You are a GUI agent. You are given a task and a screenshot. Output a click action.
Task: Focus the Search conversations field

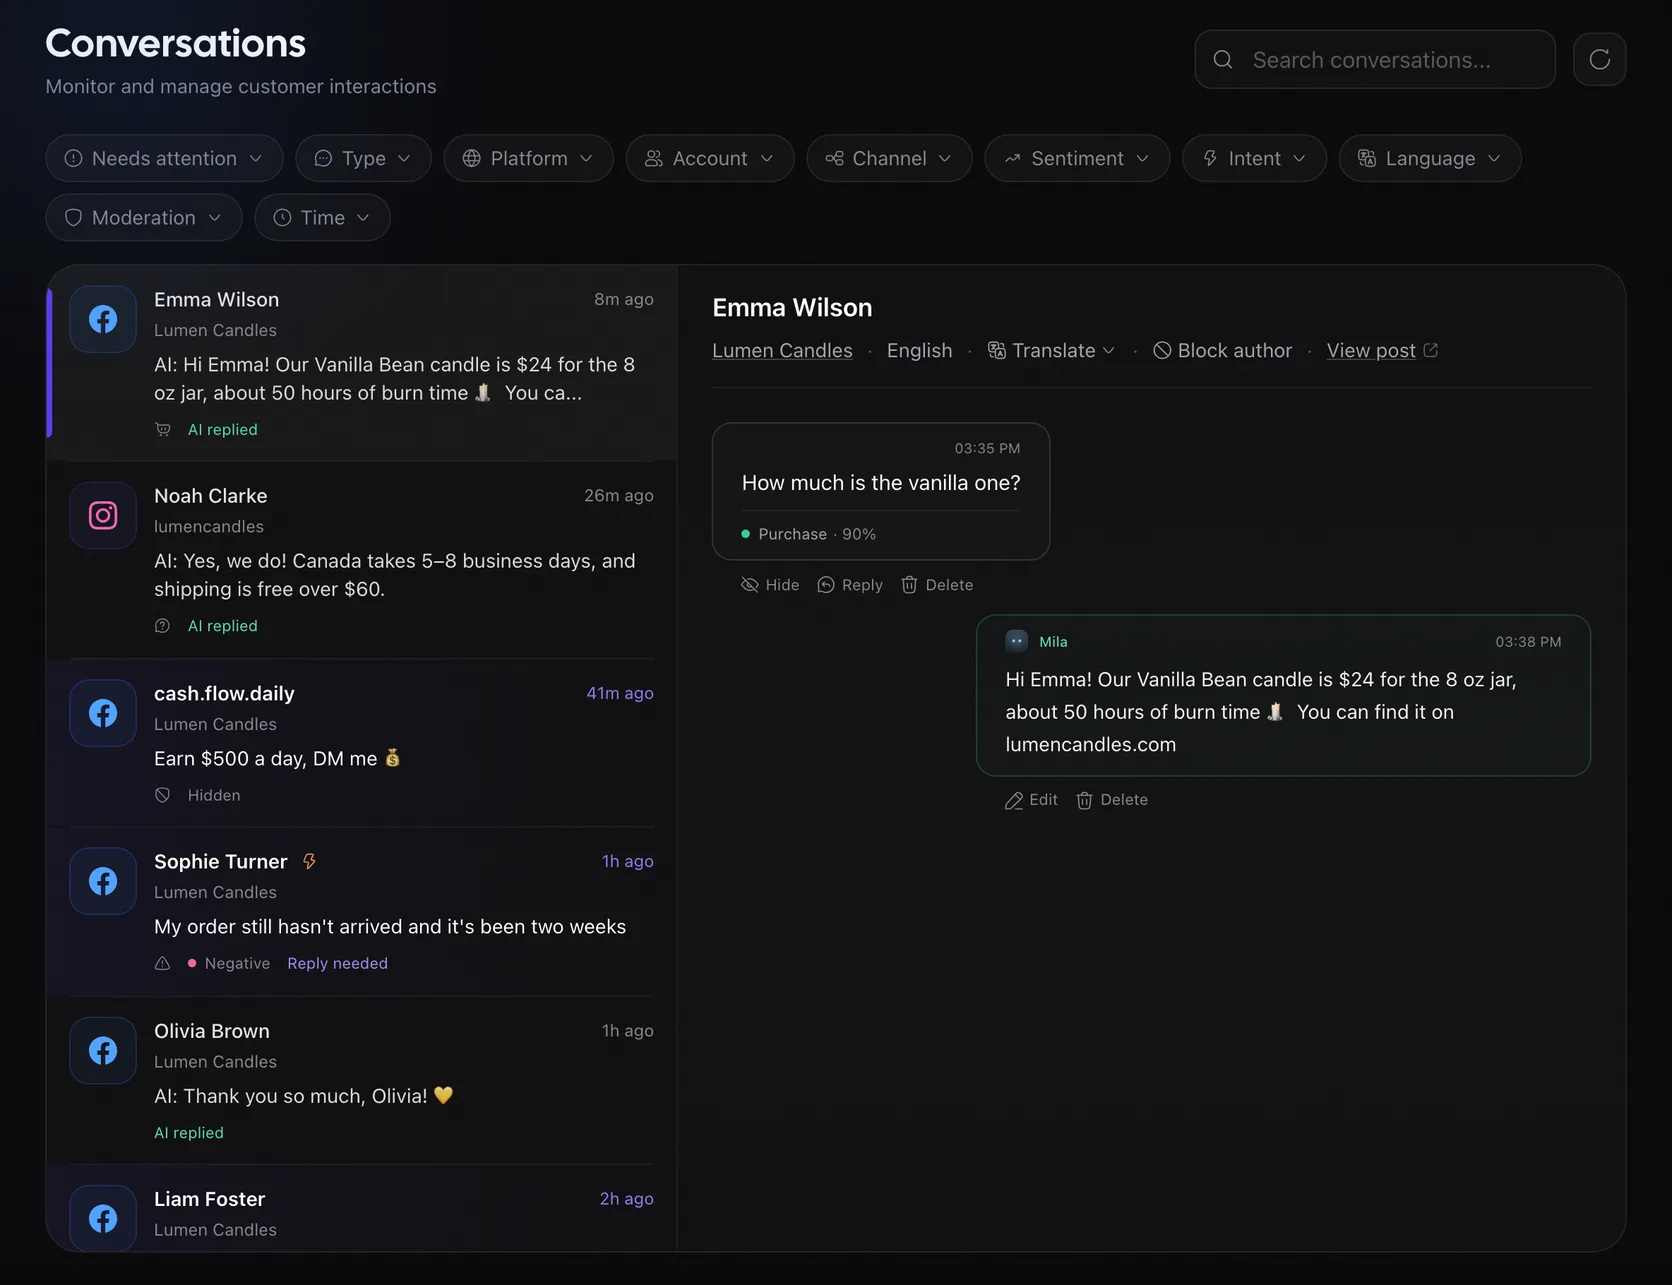(x=1375, y=59)
